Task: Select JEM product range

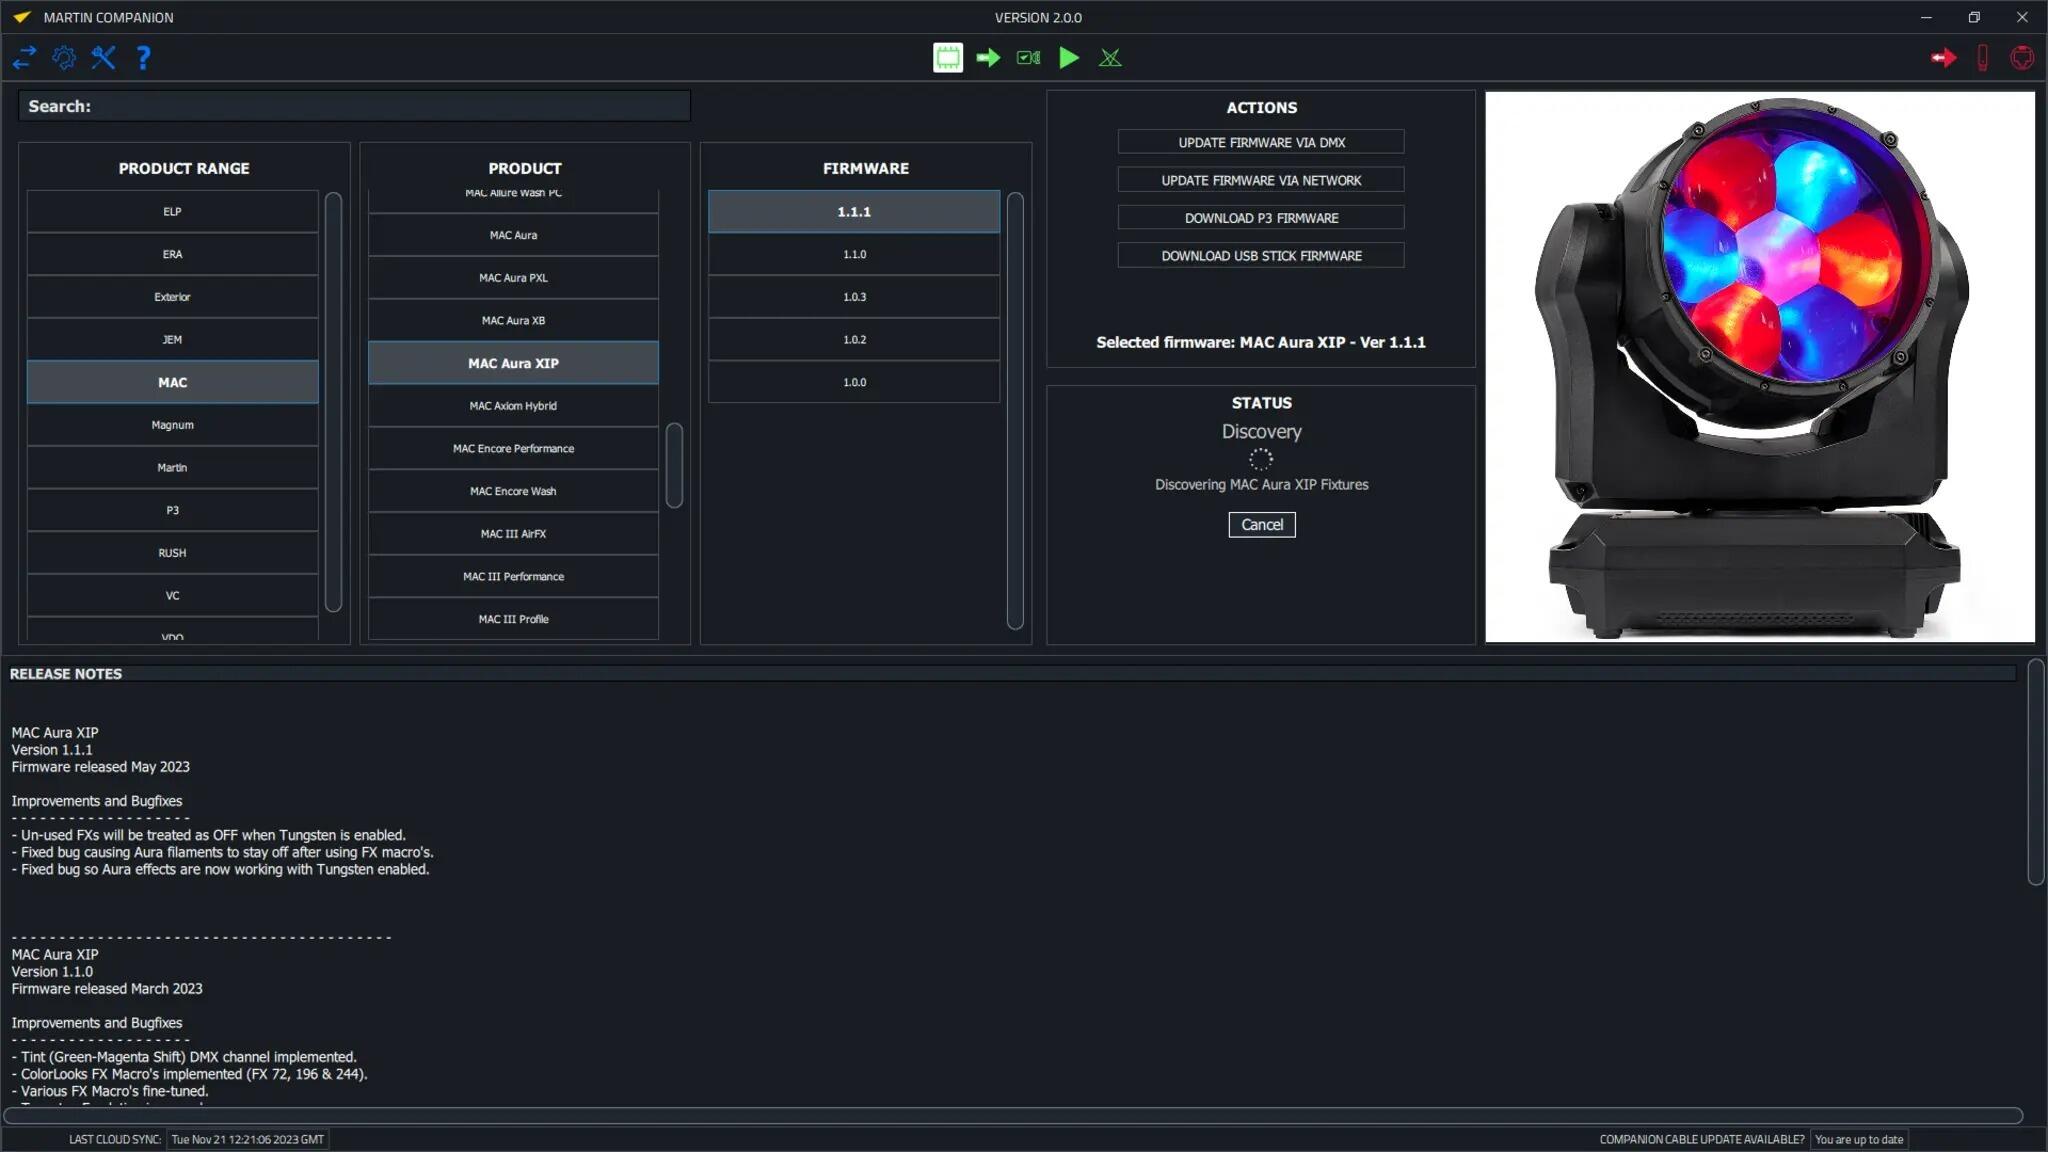Action: [172, 340]
